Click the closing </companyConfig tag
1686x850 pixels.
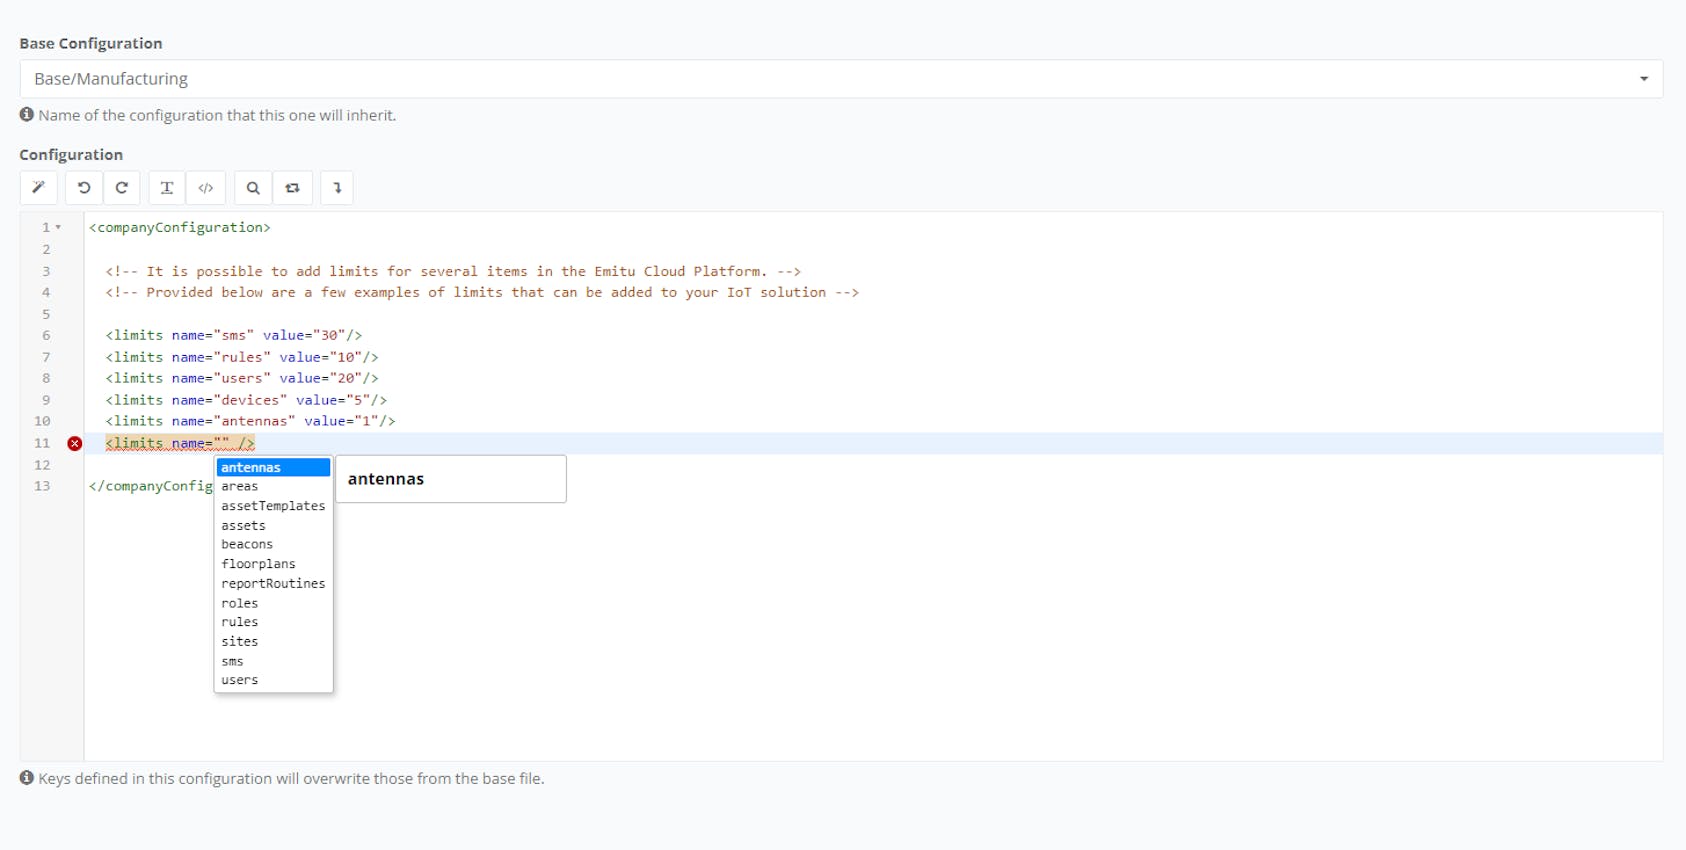tap(151, 486)
